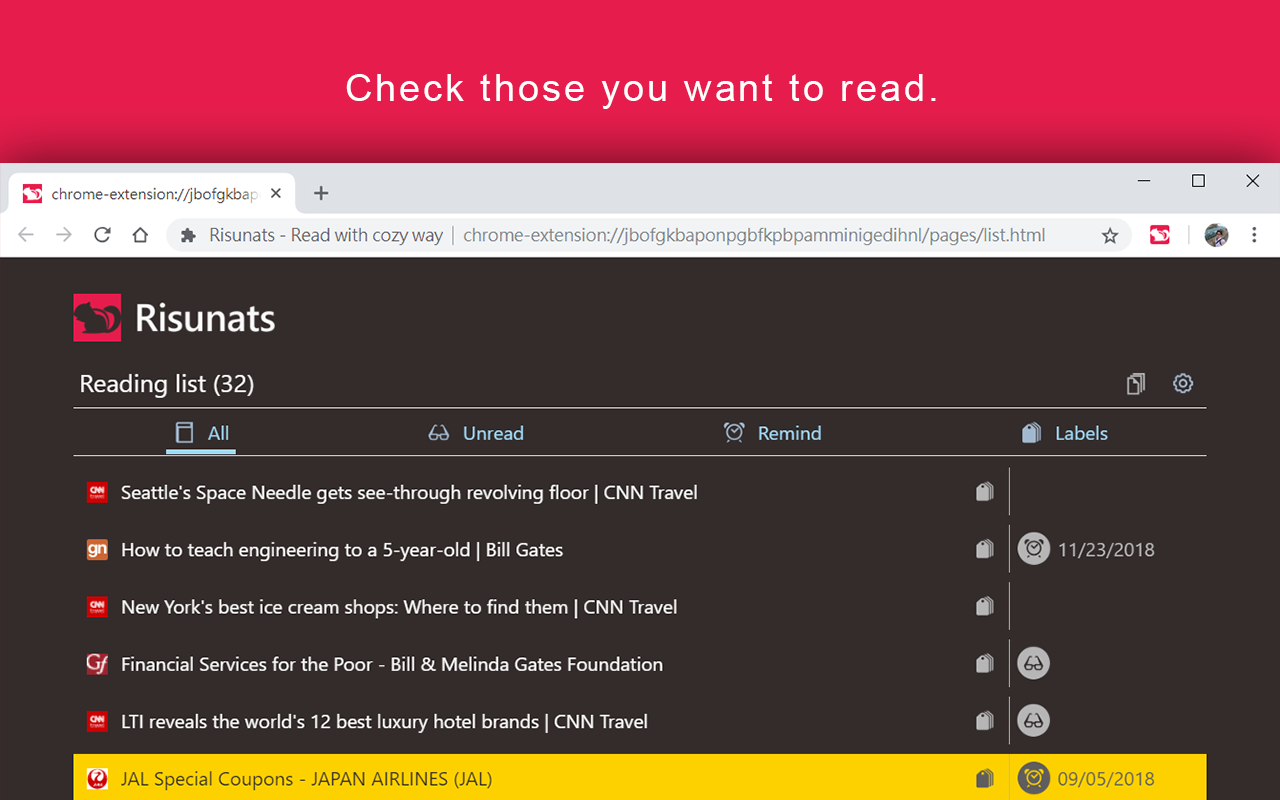Close the chrome-extension tab
Image resolution: width=1280 pixels, height=800 pixels.
coord(276,194)
